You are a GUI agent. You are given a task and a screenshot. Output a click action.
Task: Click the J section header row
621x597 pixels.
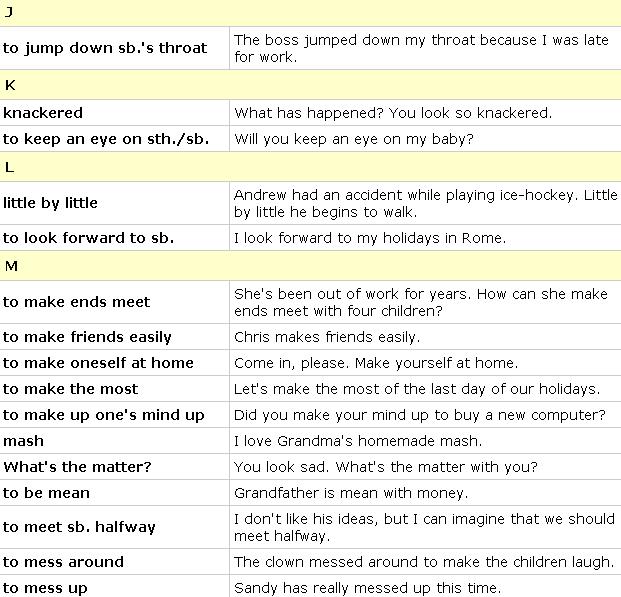click(x=310, y=13)
